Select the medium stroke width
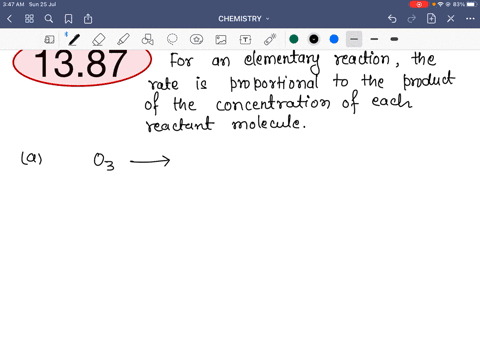This screenshot has width=480, height=360. pos(374,39)
